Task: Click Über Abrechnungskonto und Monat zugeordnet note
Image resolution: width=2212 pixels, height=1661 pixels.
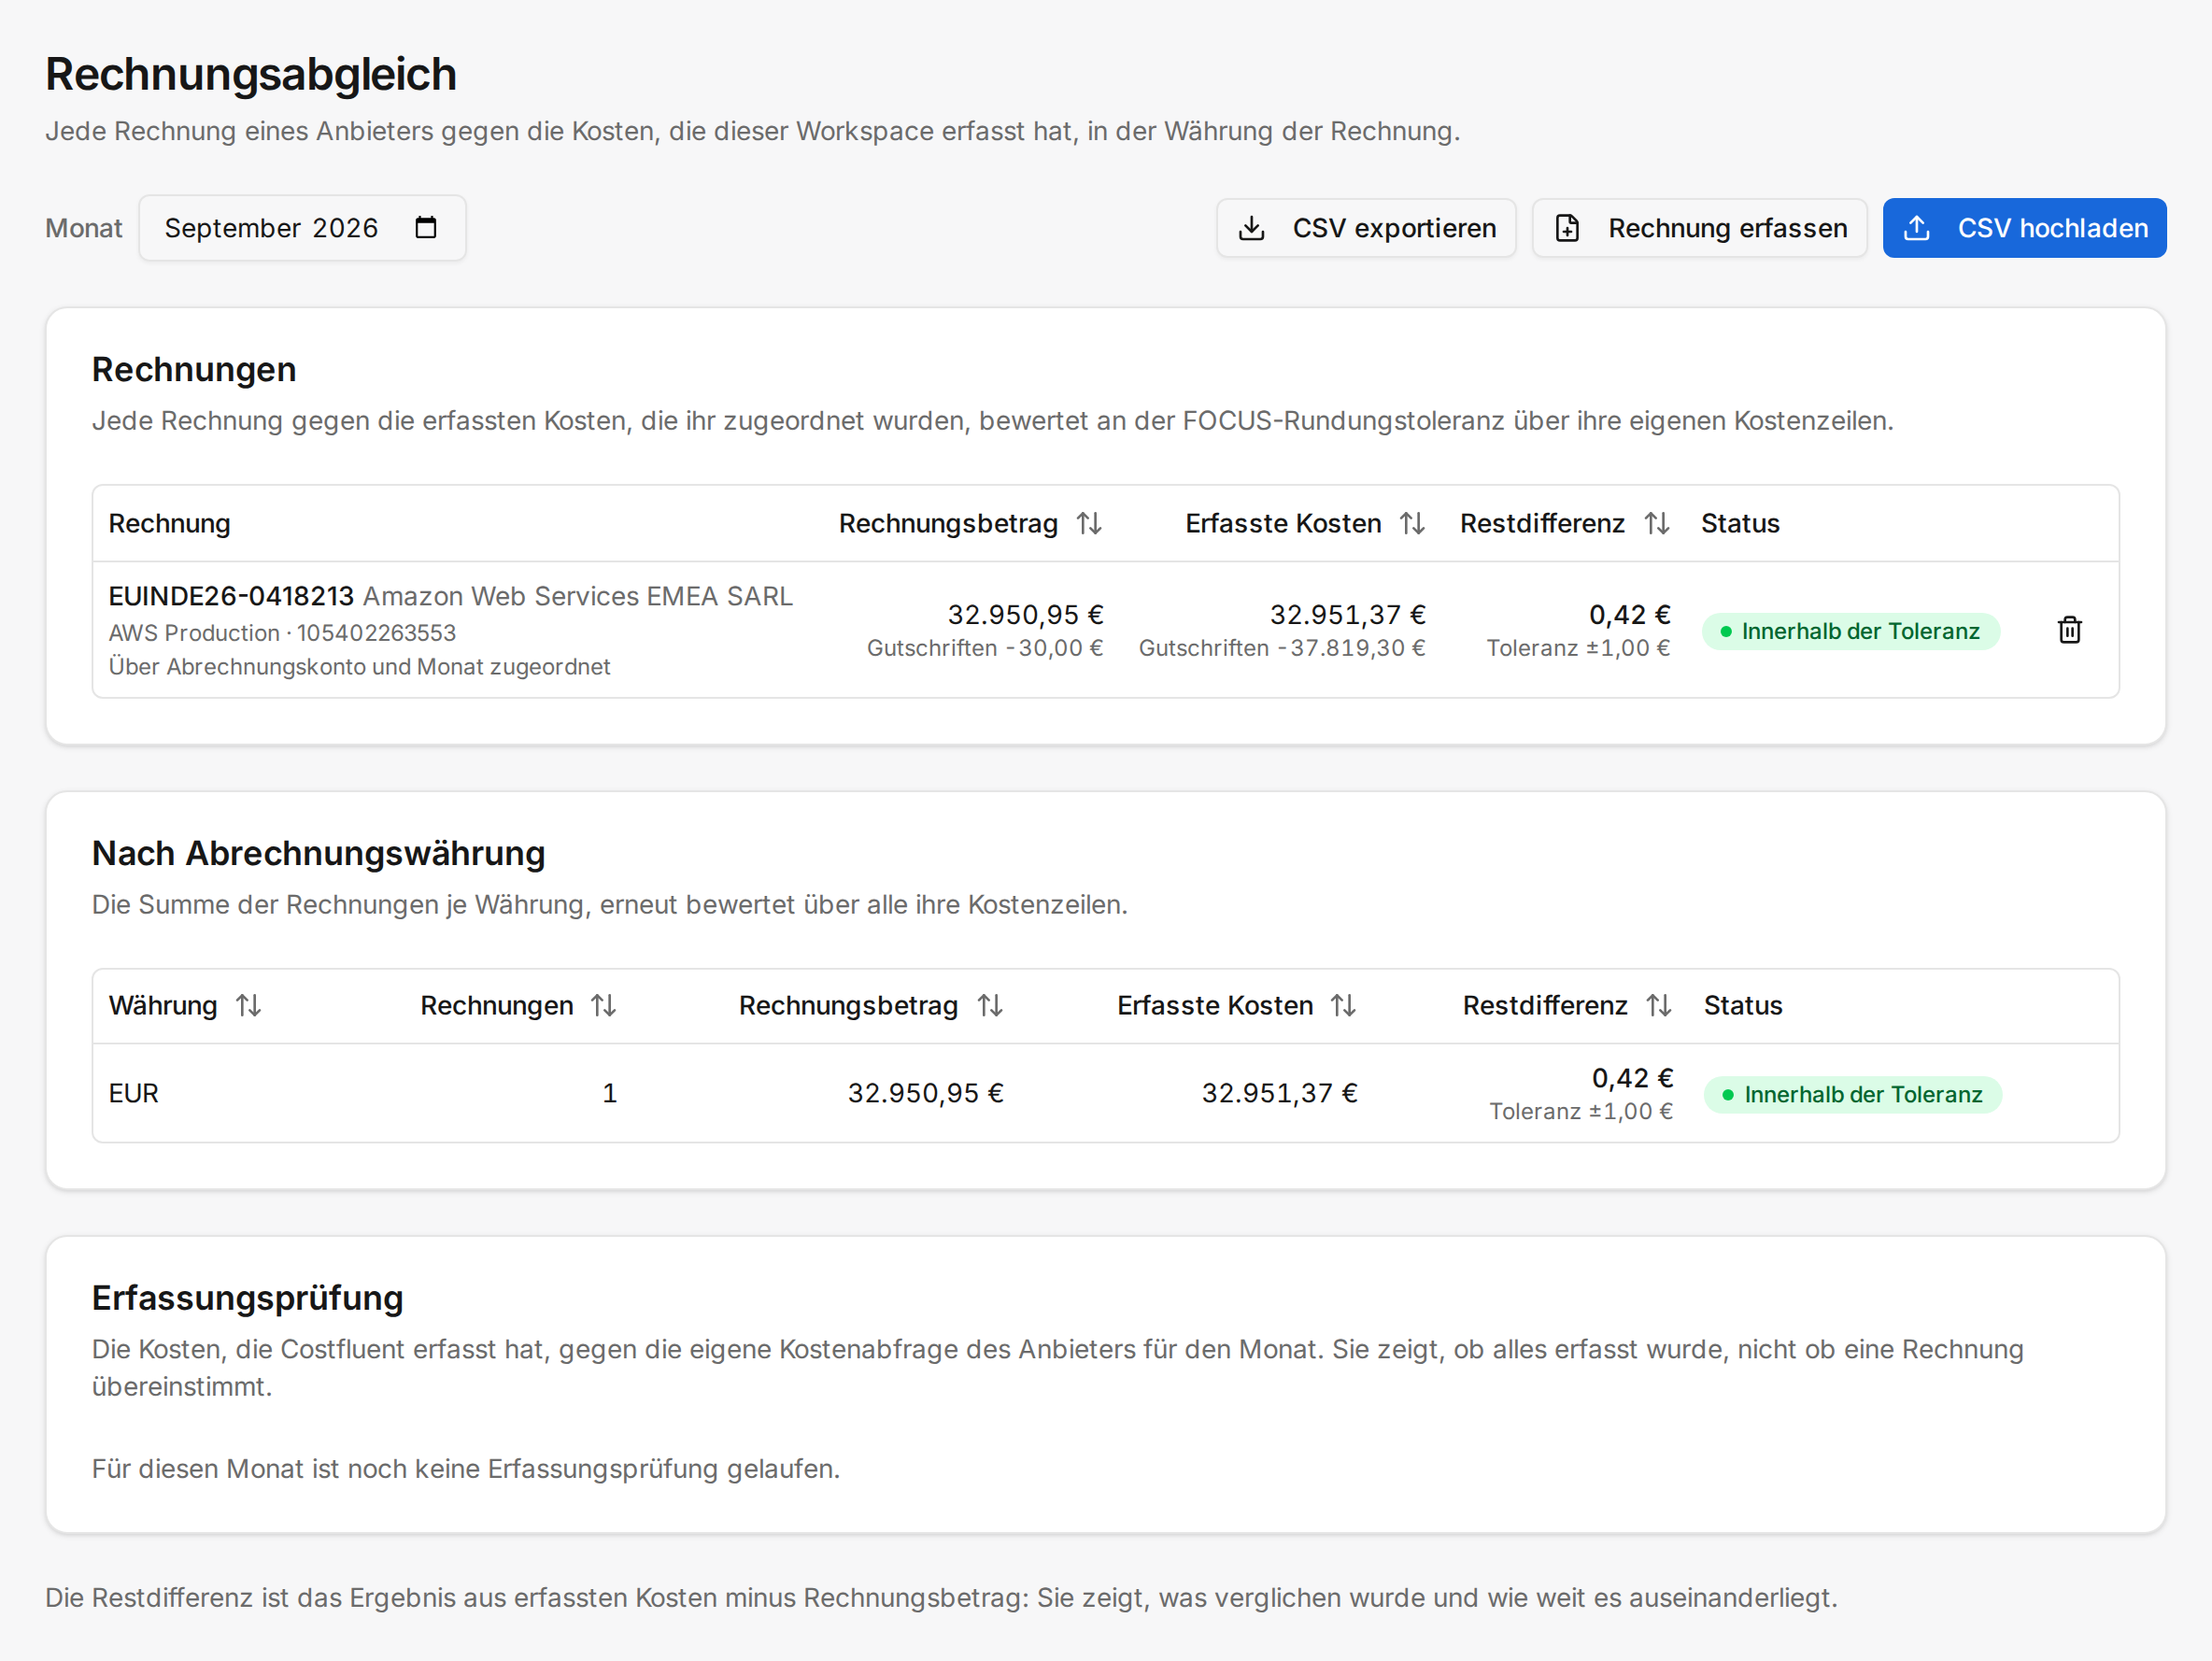Action: click(x=360, y=667)
